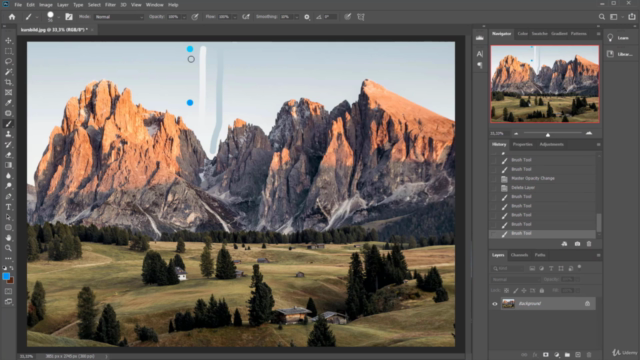640x360 pixels.
Task: Select the Crop tool
Action: (x=8, y=82)
